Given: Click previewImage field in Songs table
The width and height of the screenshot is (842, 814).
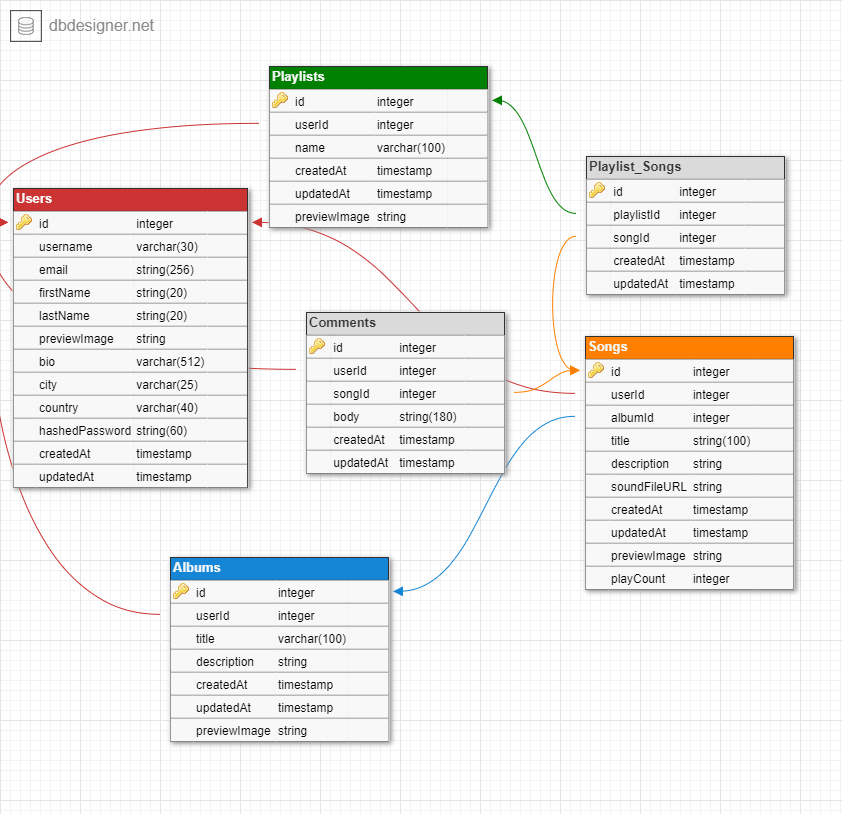Looking at the screenshot, I should pos(648,557).
